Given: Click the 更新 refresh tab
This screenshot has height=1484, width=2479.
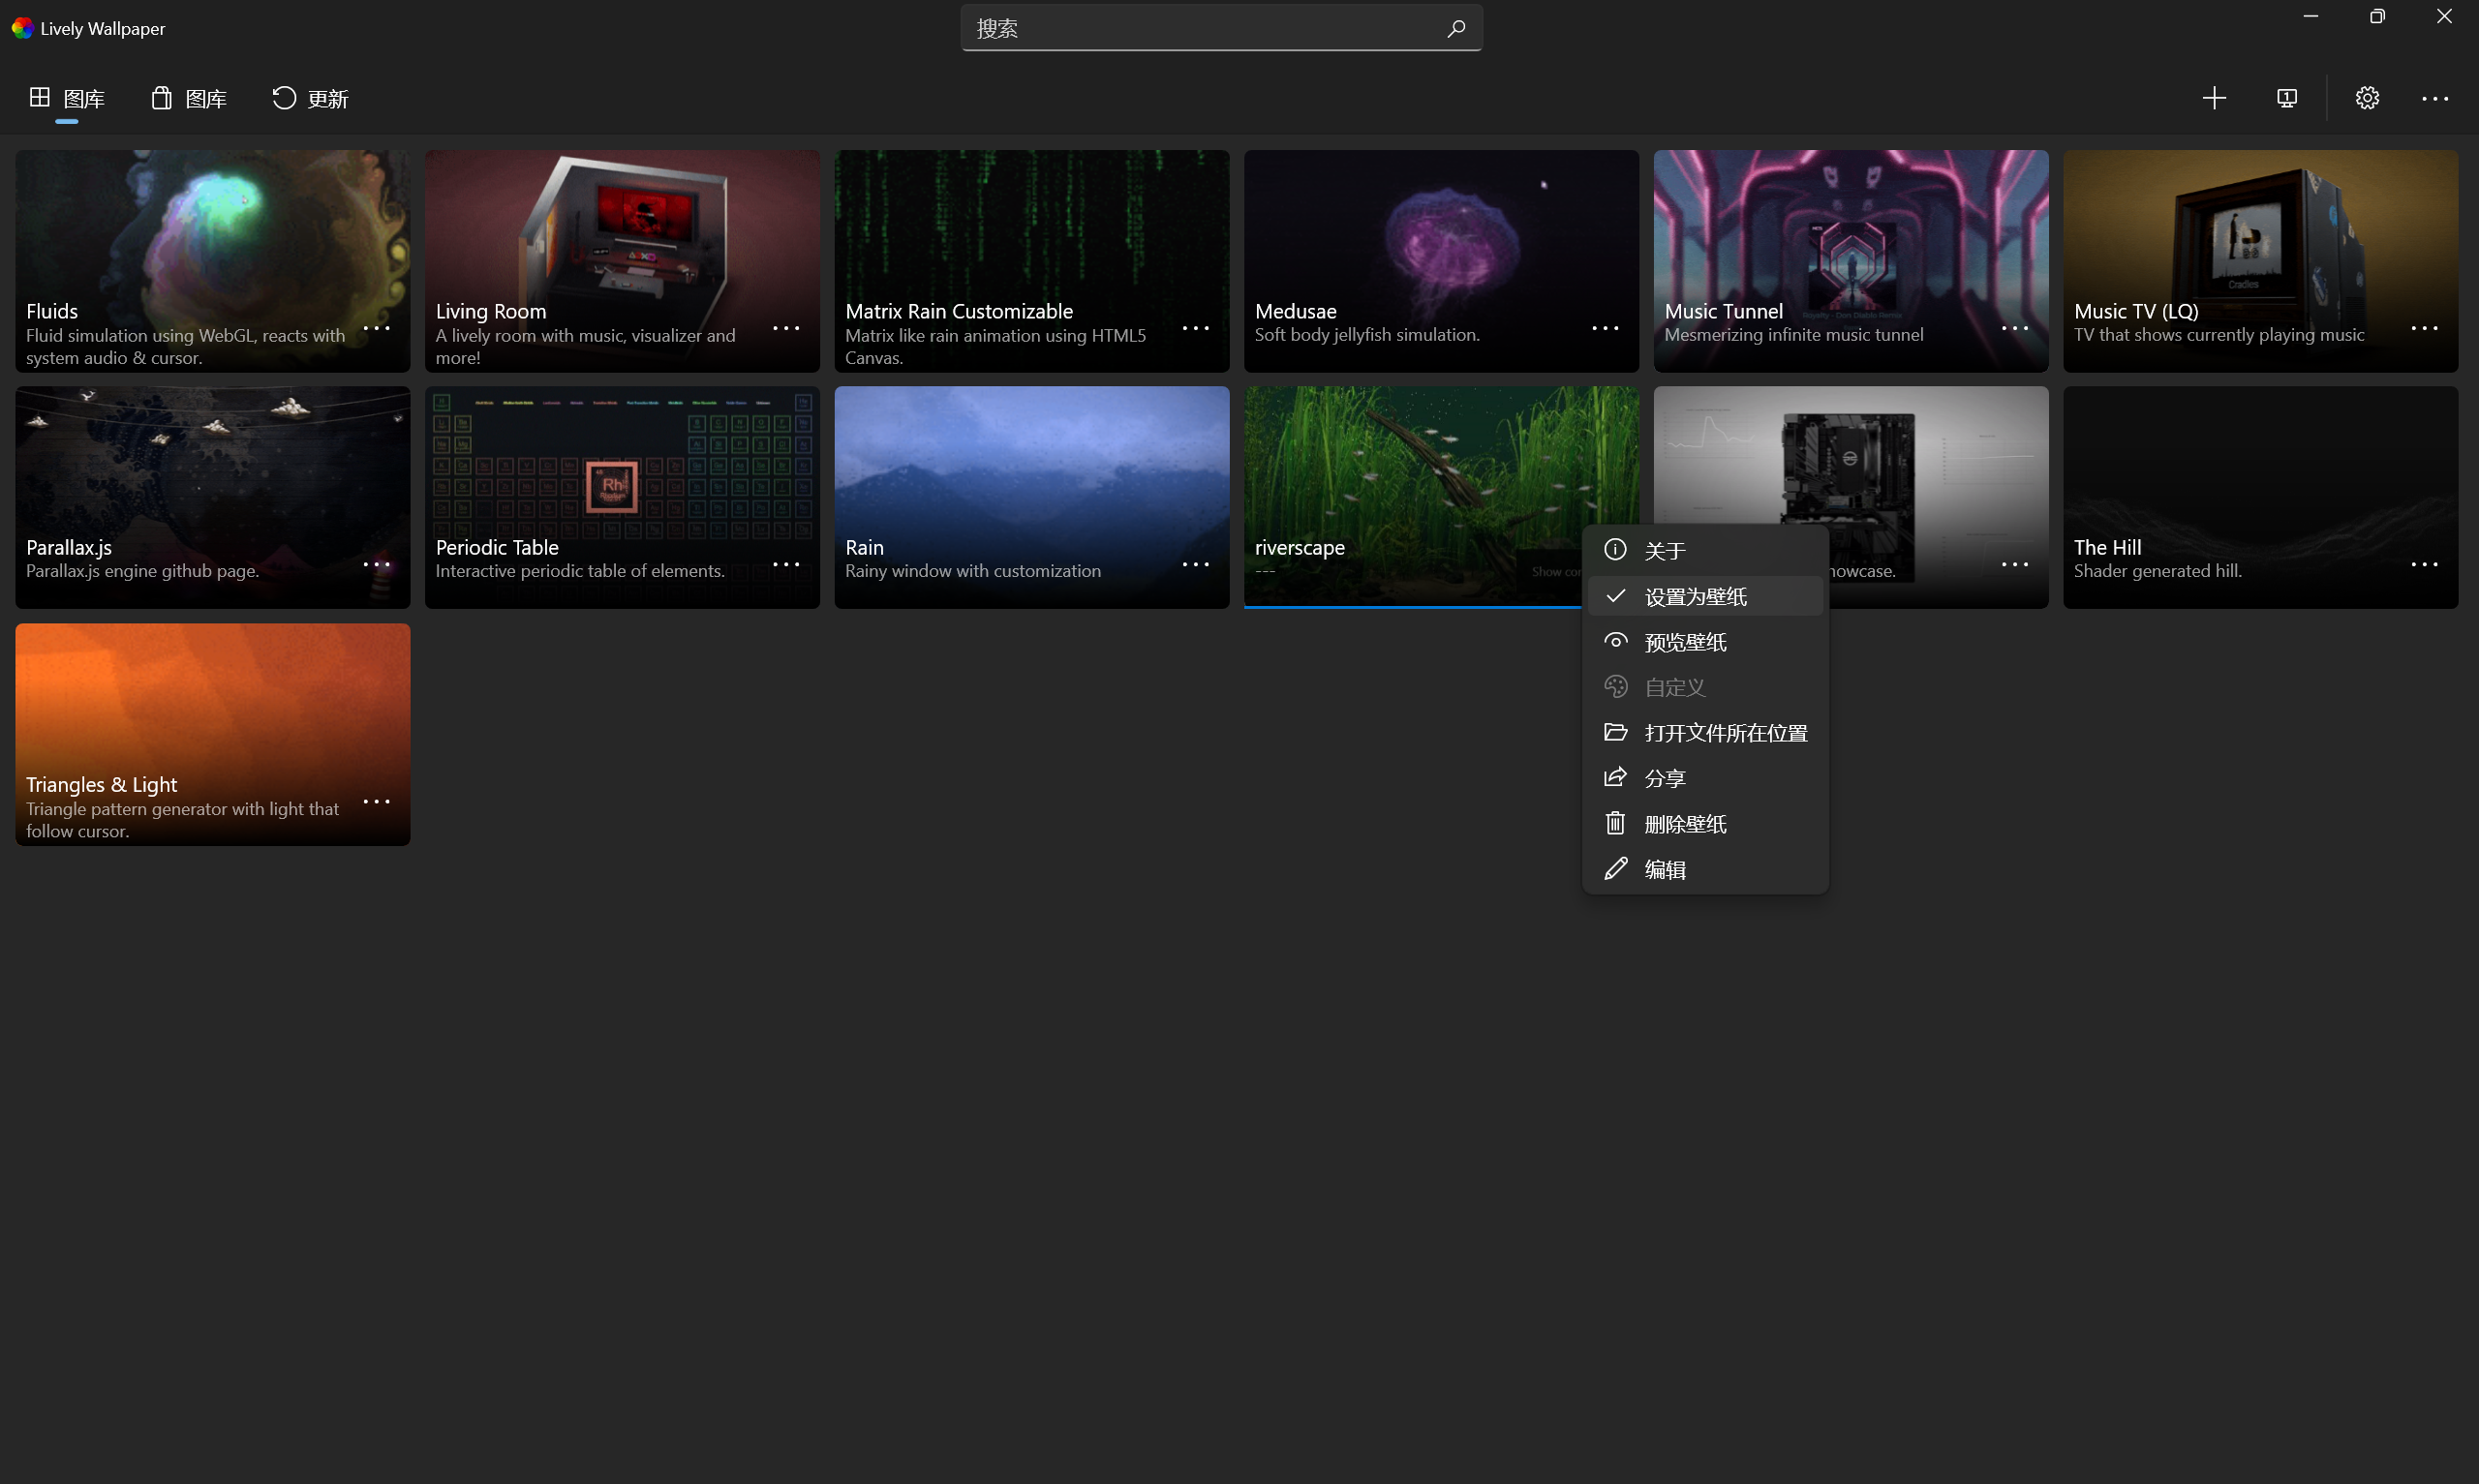Looking at the screenshot, I should 311,98.
